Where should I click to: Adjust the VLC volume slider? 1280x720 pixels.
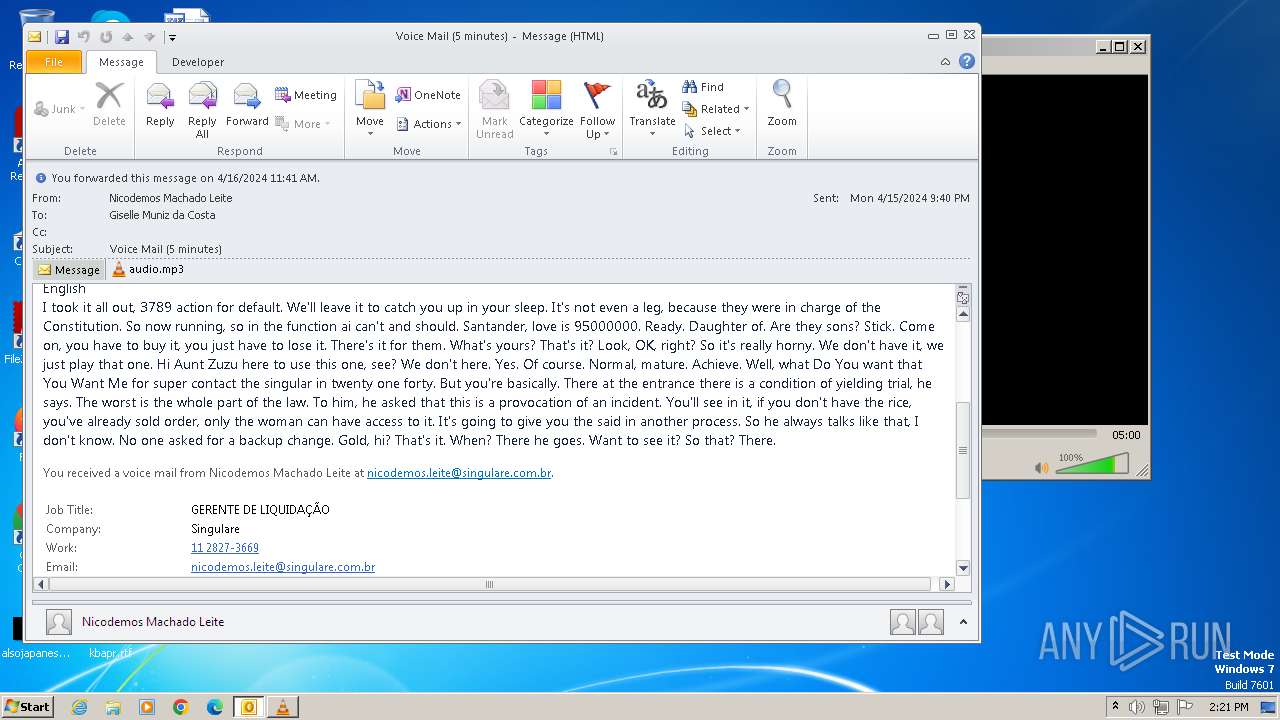coord(1092,465)
